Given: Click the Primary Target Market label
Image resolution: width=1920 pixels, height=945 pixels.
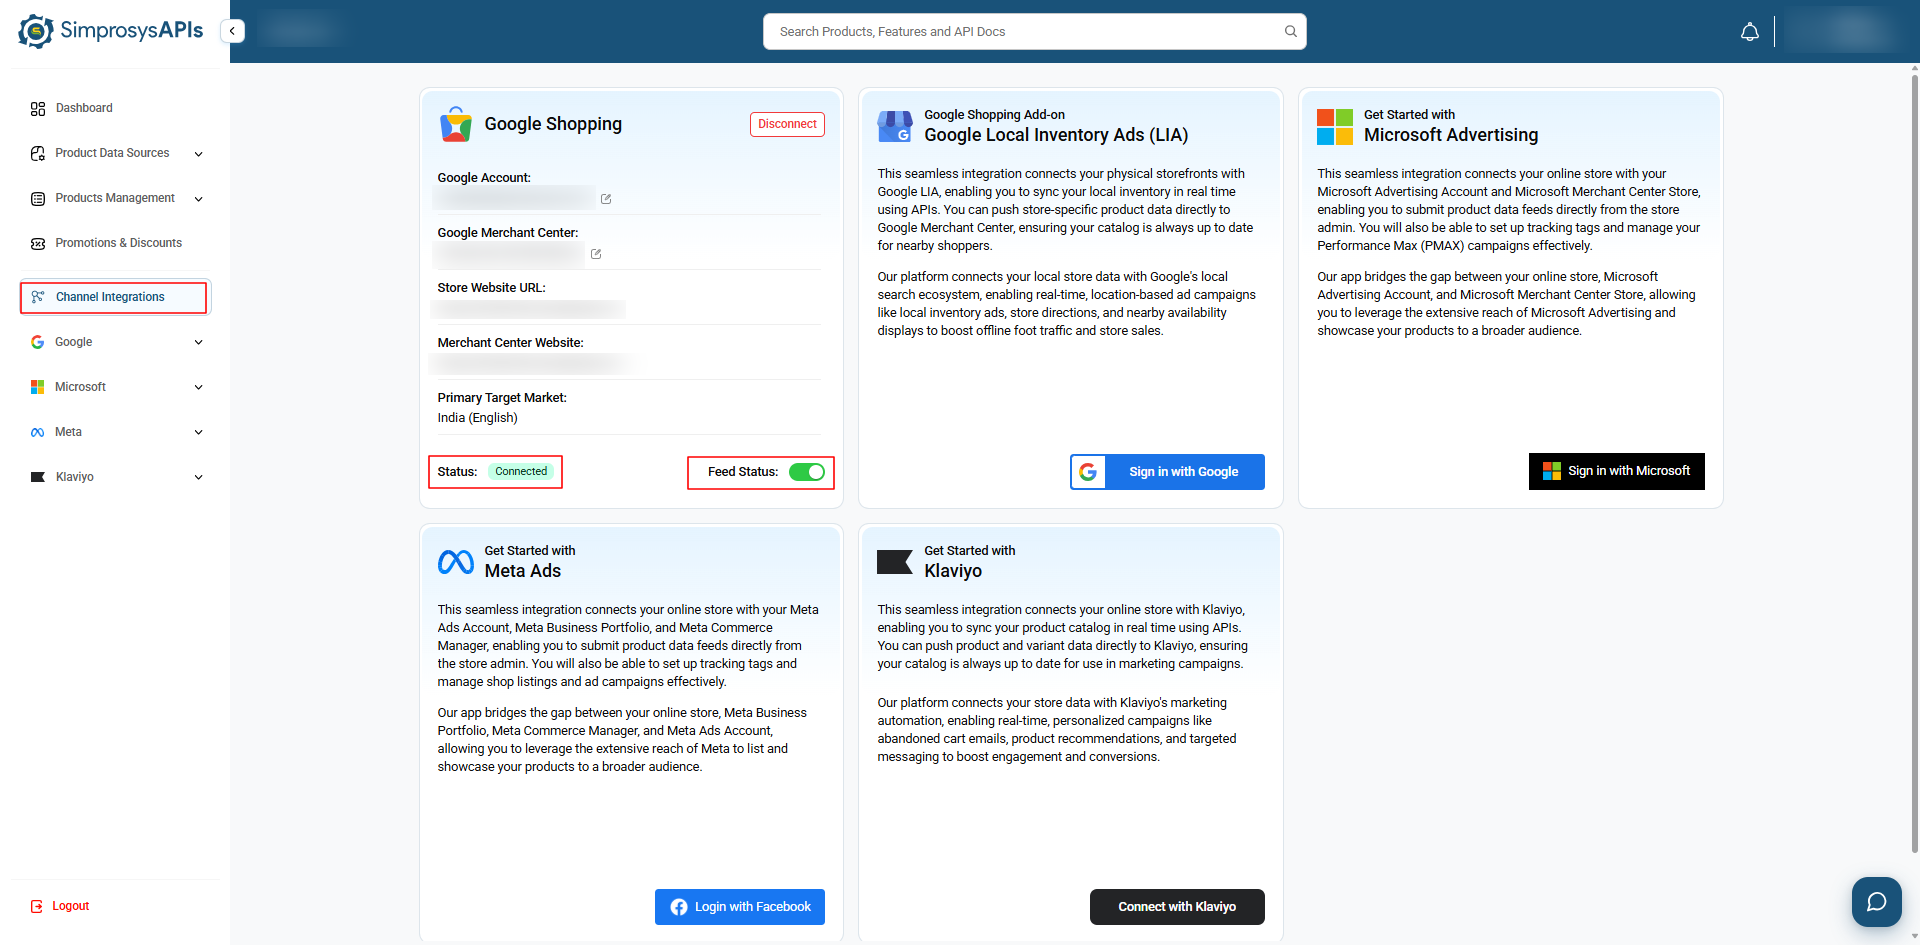Looking at the screenshot, I should [x=502, y=398].
